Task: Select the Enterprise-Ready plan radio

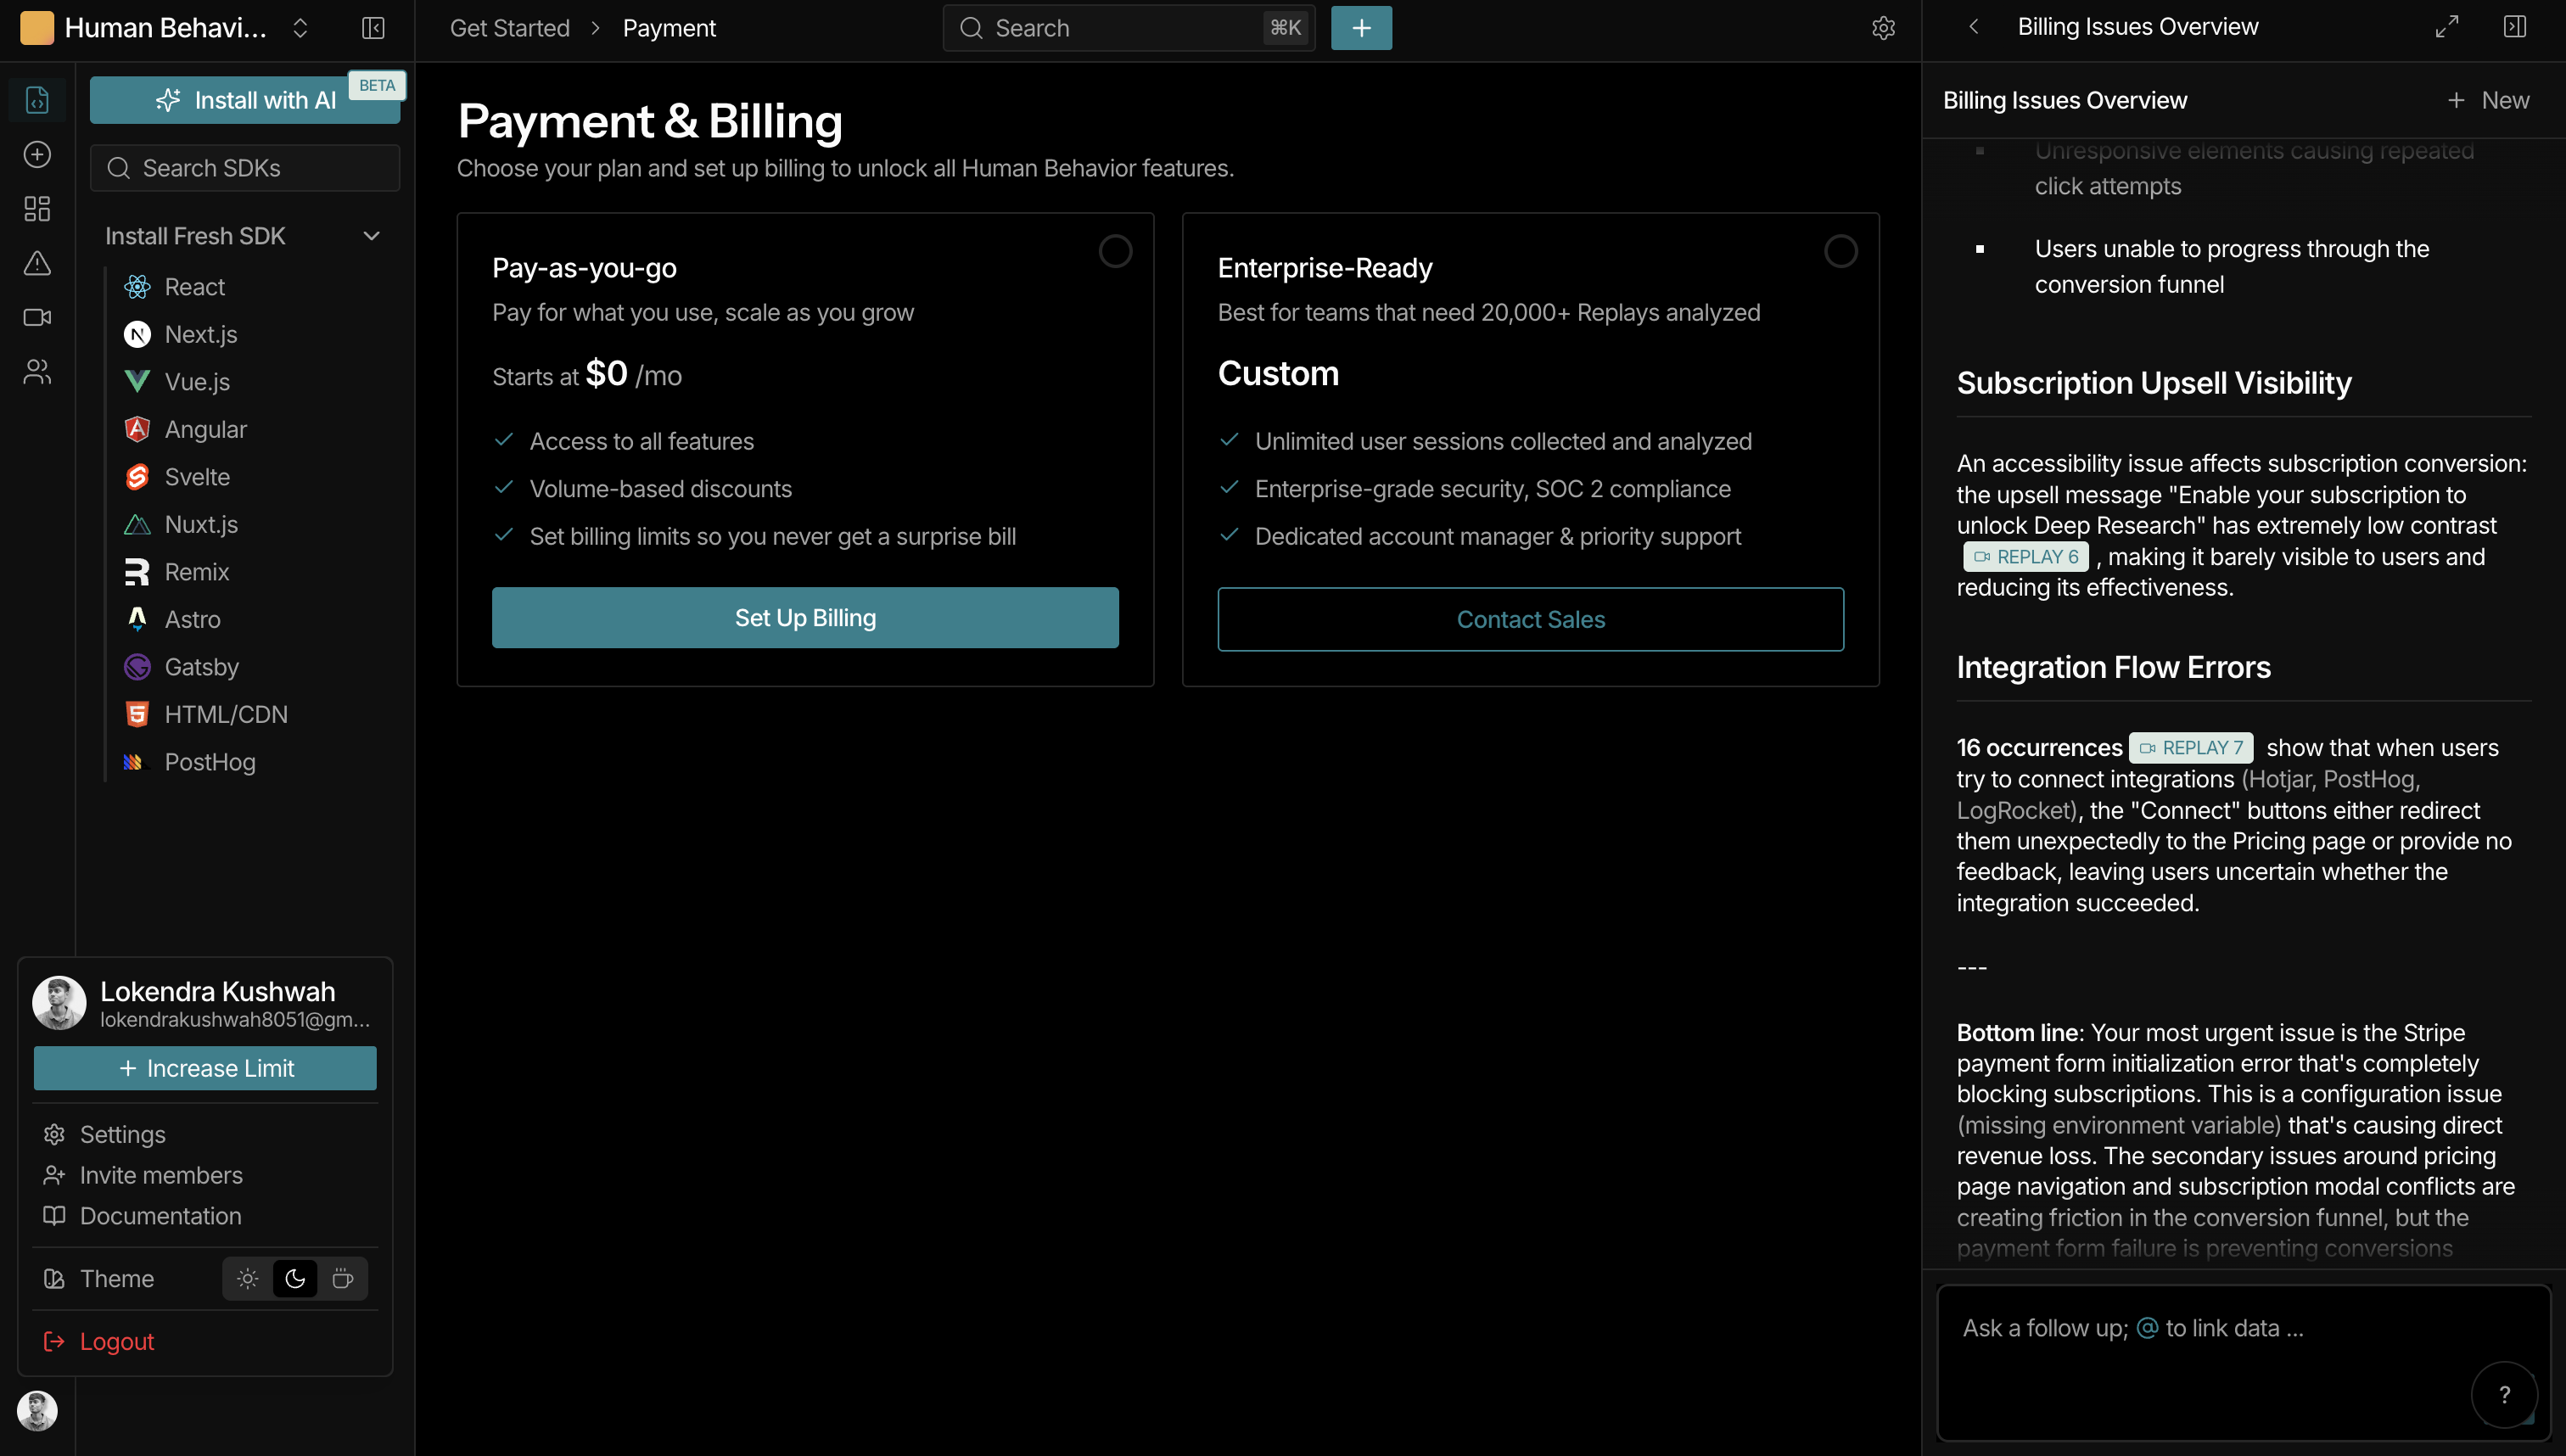Action: click(x=1840, y=251)
